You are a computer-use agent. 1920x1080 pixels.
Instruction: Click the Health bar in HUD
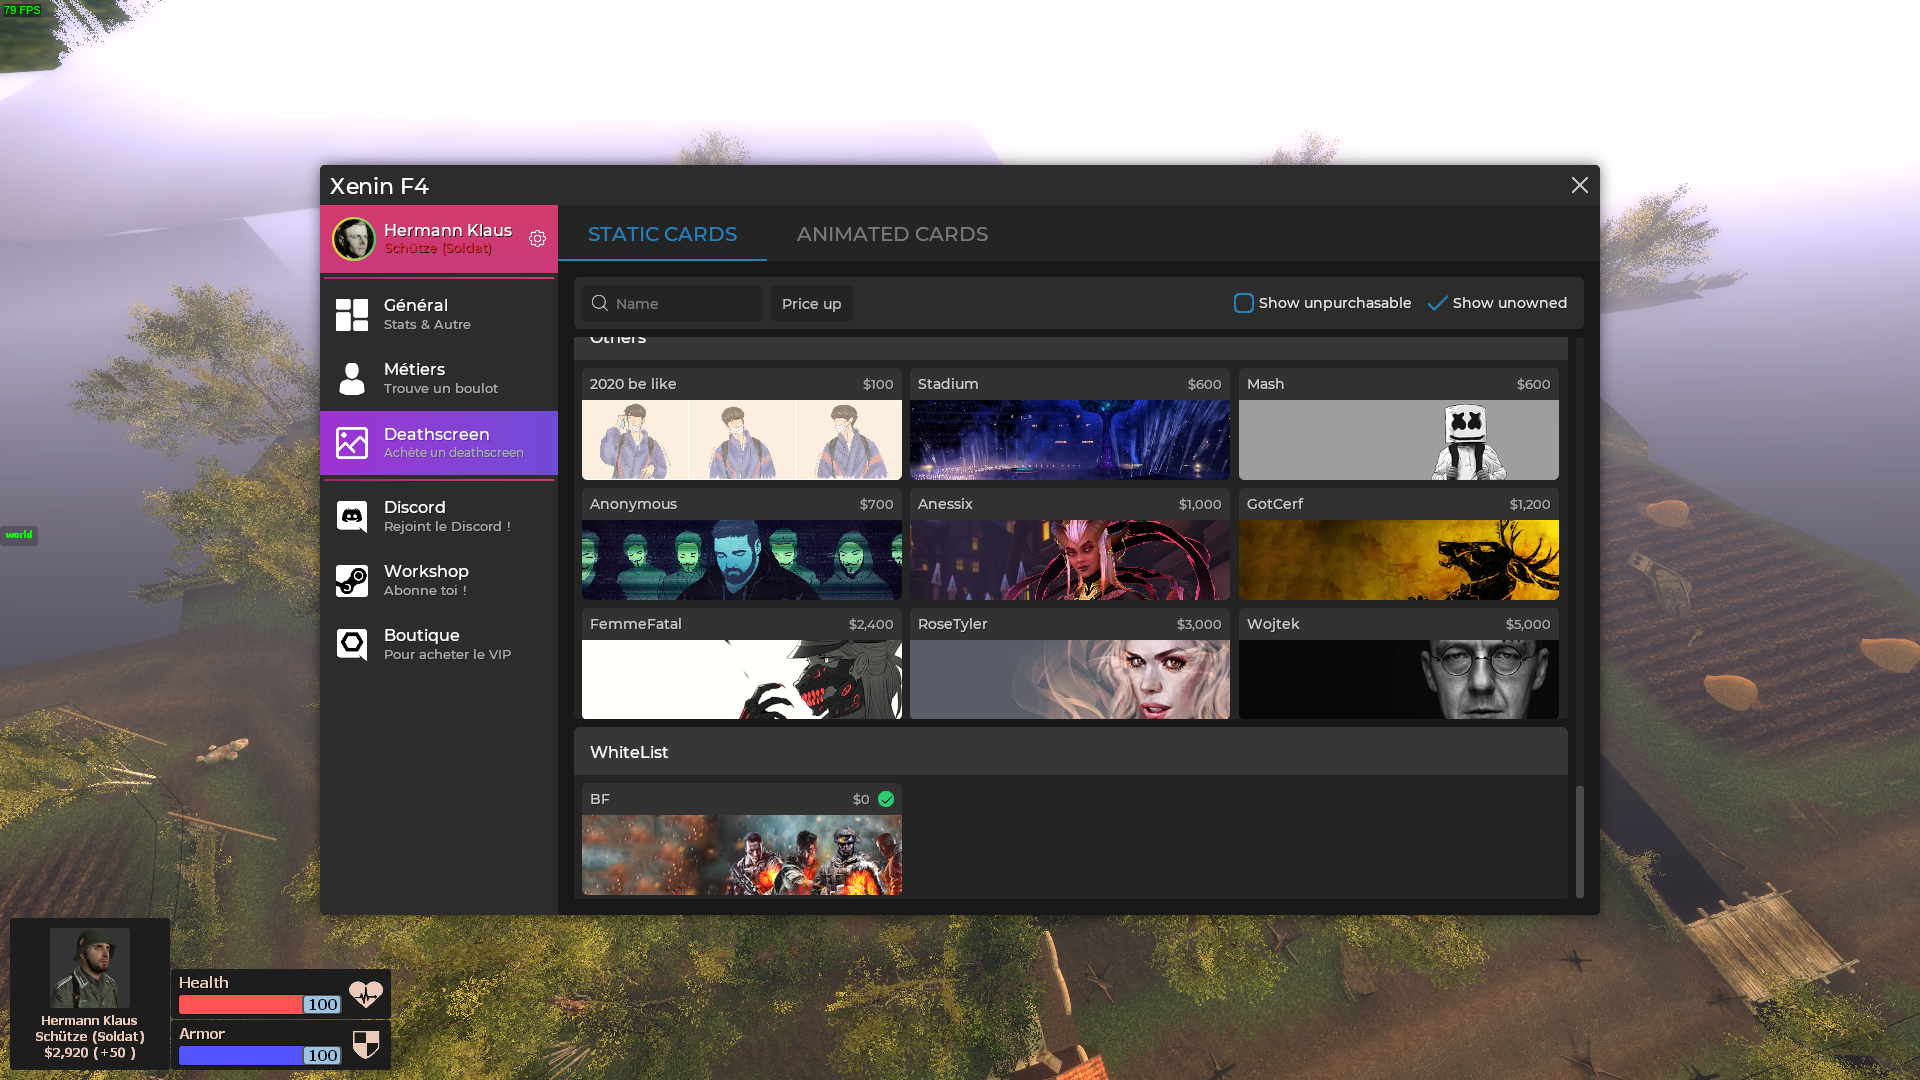(x=260, y=1004)
